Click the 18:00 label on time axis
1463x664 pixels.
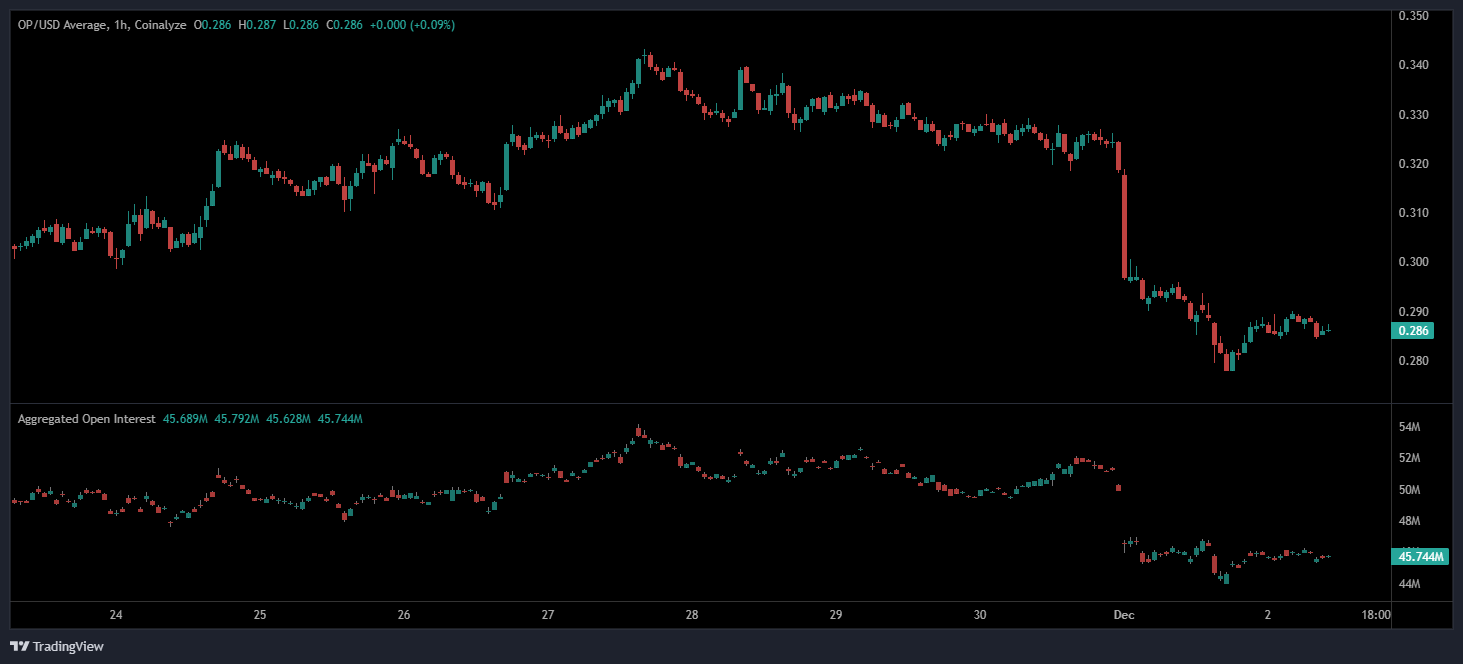[x=1376, y=615]
